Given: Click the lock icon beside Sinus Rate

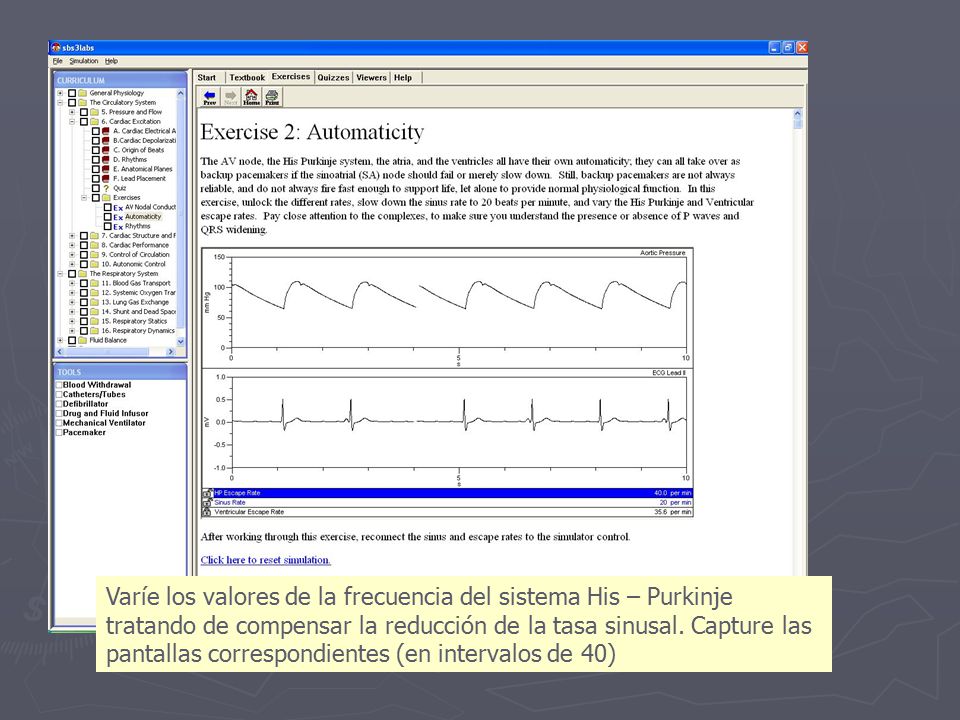Looking at the screenshot, I should pyautogui.click(x=208, y=503).
